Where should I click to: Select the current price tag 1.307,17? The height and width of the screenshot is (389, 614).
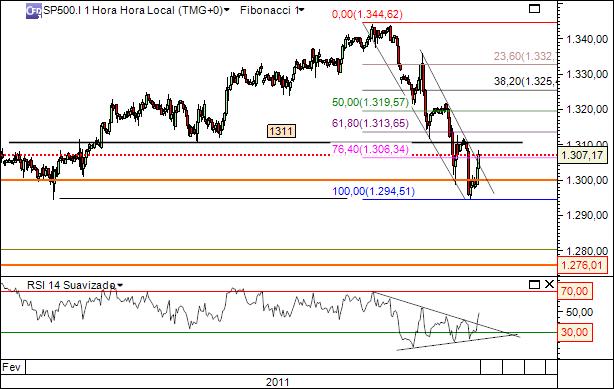coord(582,155)
